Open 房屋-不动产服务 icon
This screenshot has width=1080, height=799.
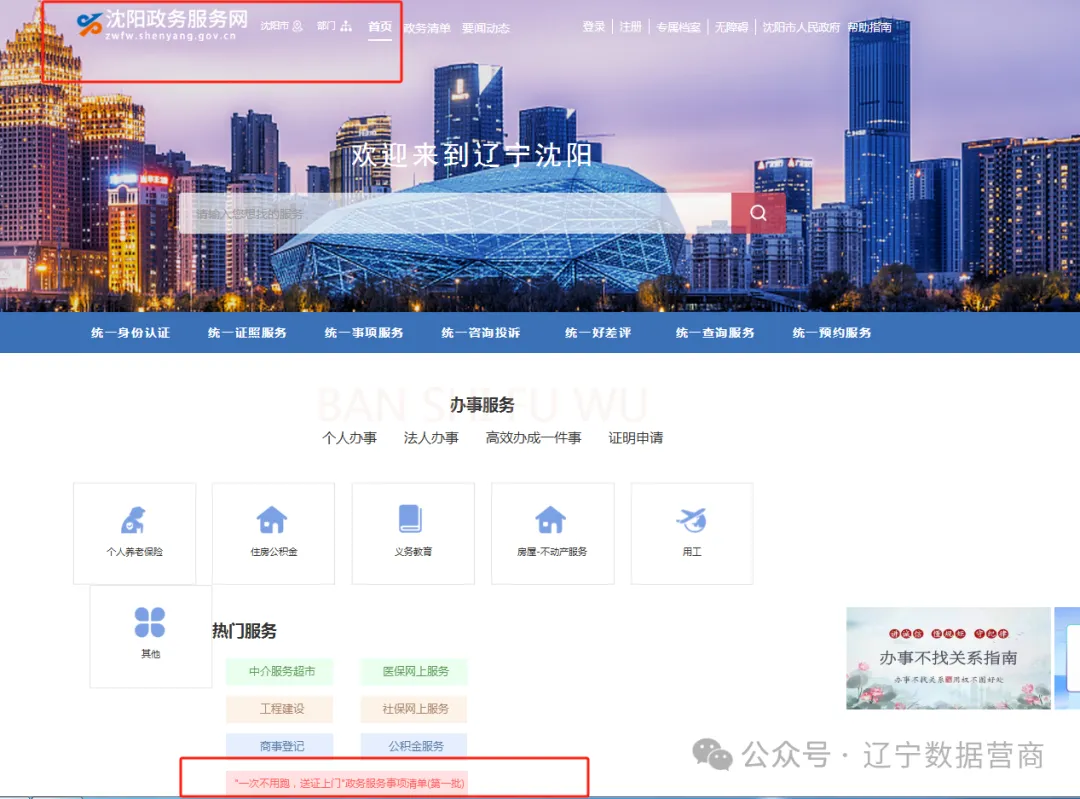point(551,522)
